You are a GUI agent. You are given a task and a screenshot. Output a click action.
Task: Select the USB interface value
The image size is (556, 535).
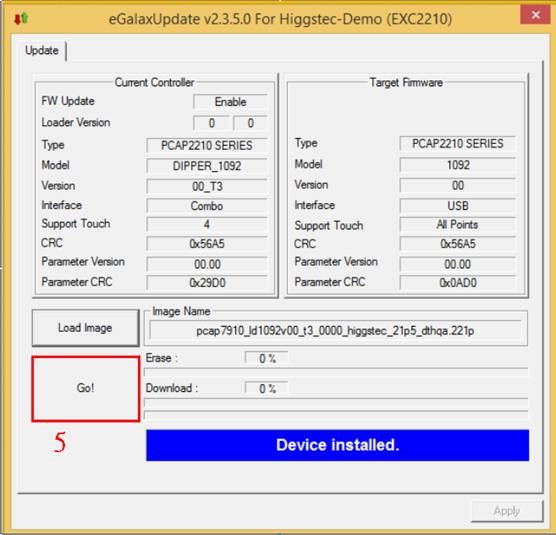[457, 206]
